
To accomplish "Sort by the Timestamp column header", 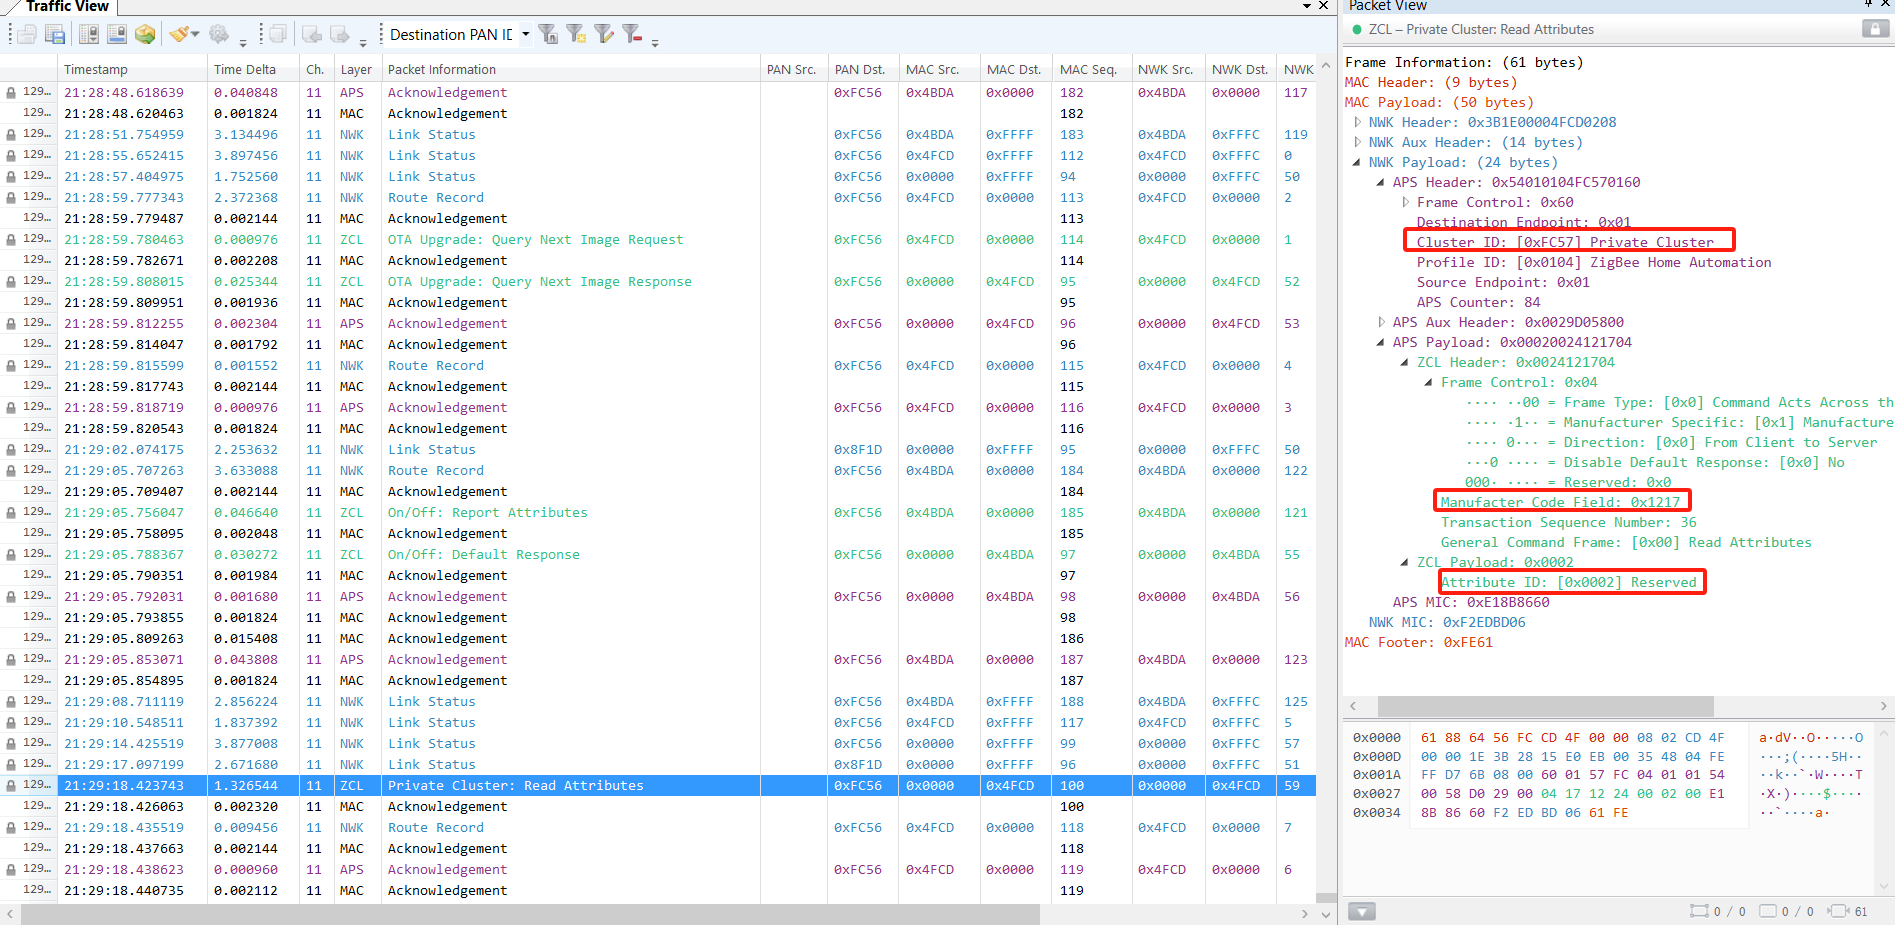I will tap(132, 69).
